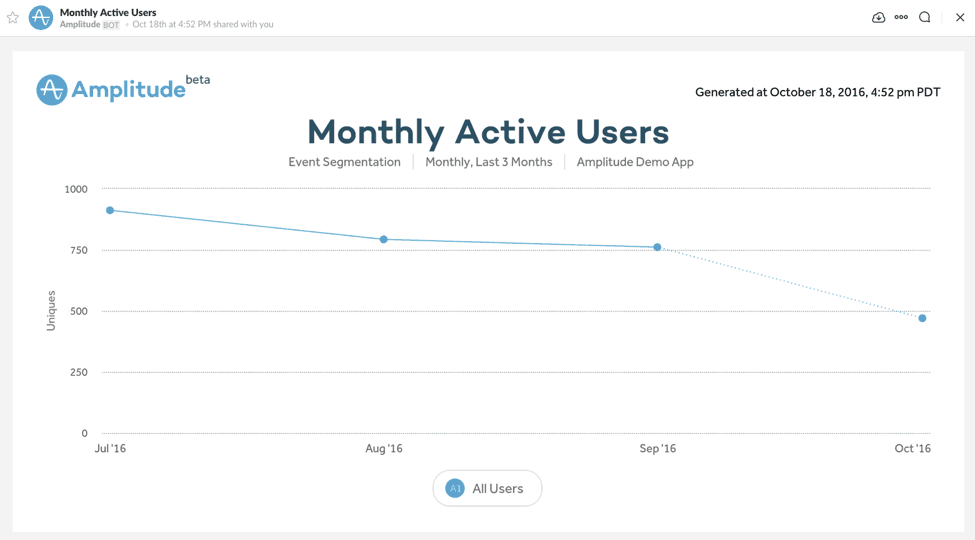Click the Monthly, Last 3 Months label
975x540 pixels.
pyautogui.click(x=488, y=162)
